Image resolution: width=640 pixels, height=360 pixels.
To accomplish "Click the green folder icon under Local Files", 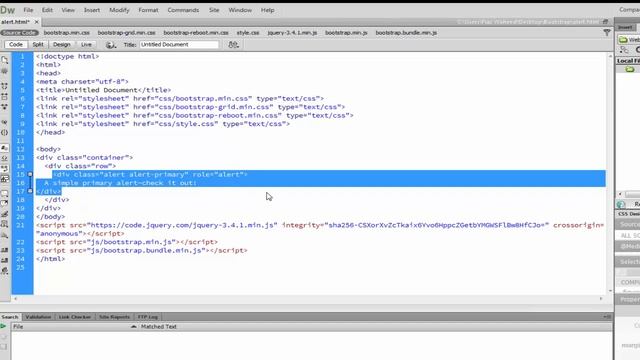I will click(630, 69).
